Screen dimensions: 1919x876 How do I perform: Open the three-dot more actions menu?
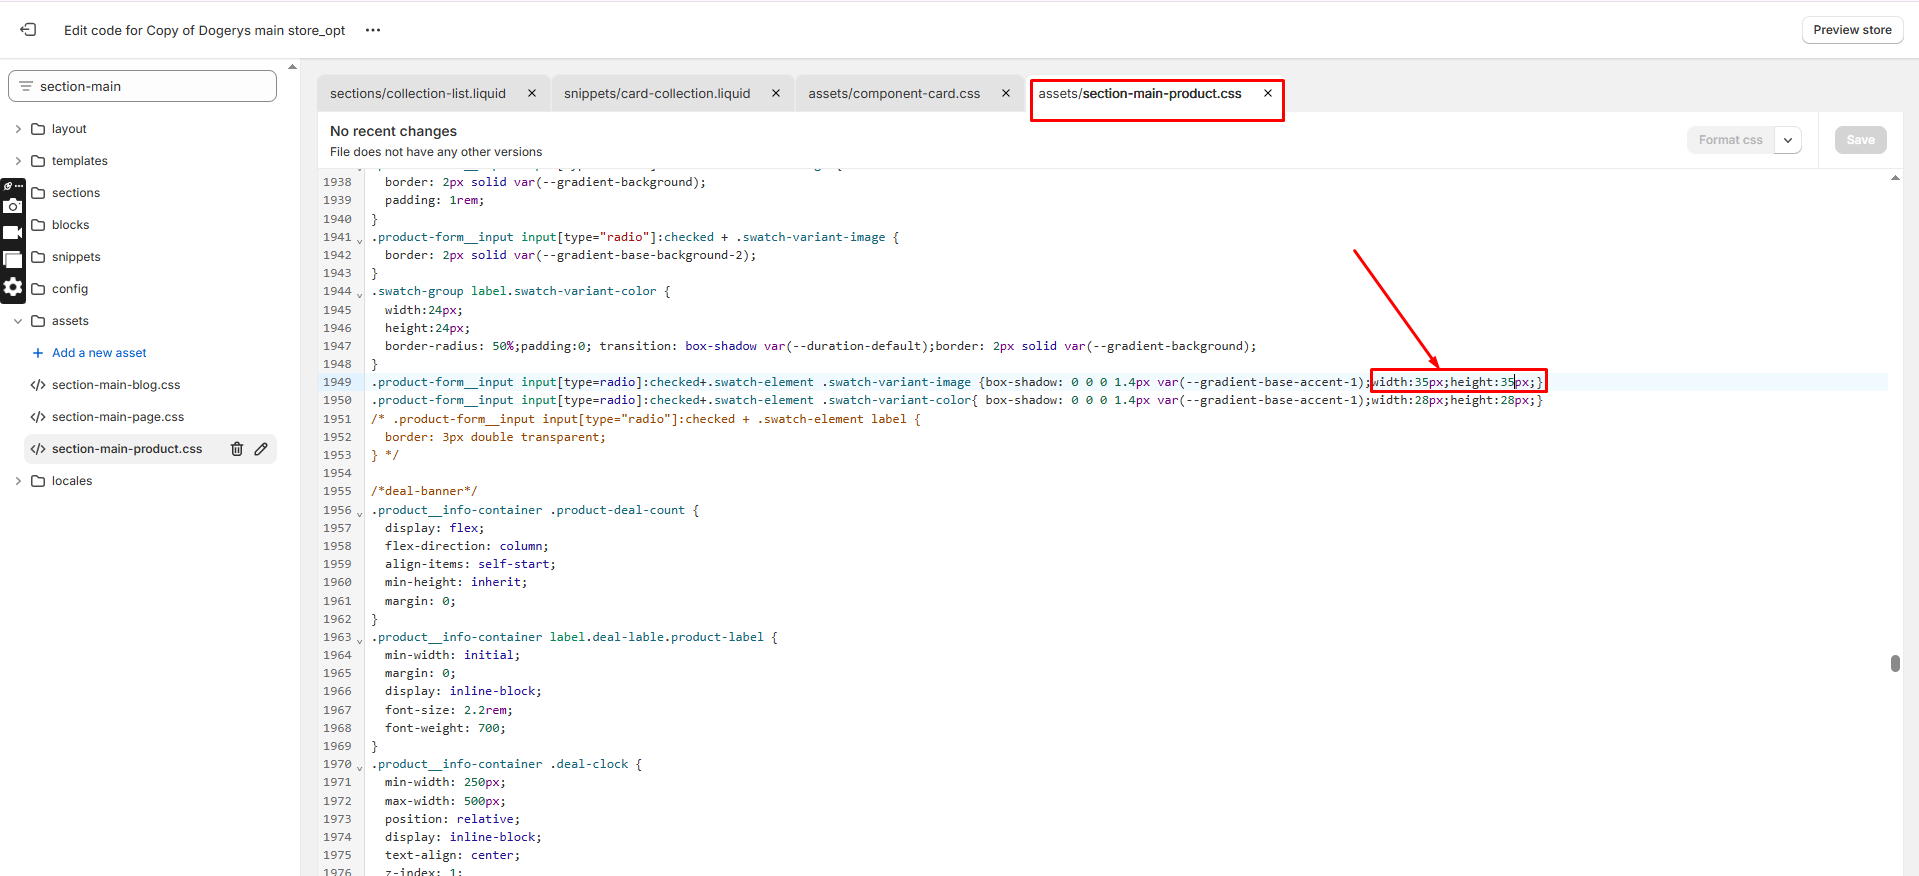pos(373,30)
